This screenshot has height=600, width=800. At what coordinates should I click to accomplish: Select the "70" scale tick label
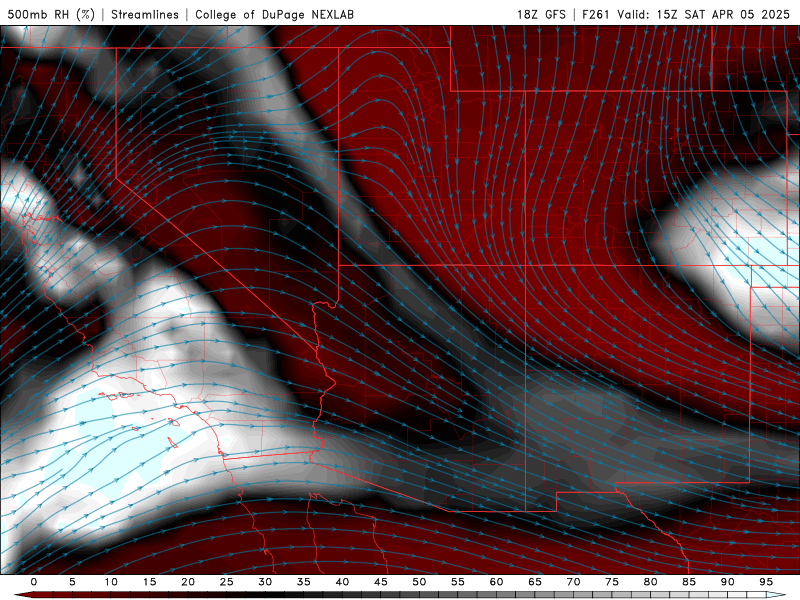tap(573, 582)
